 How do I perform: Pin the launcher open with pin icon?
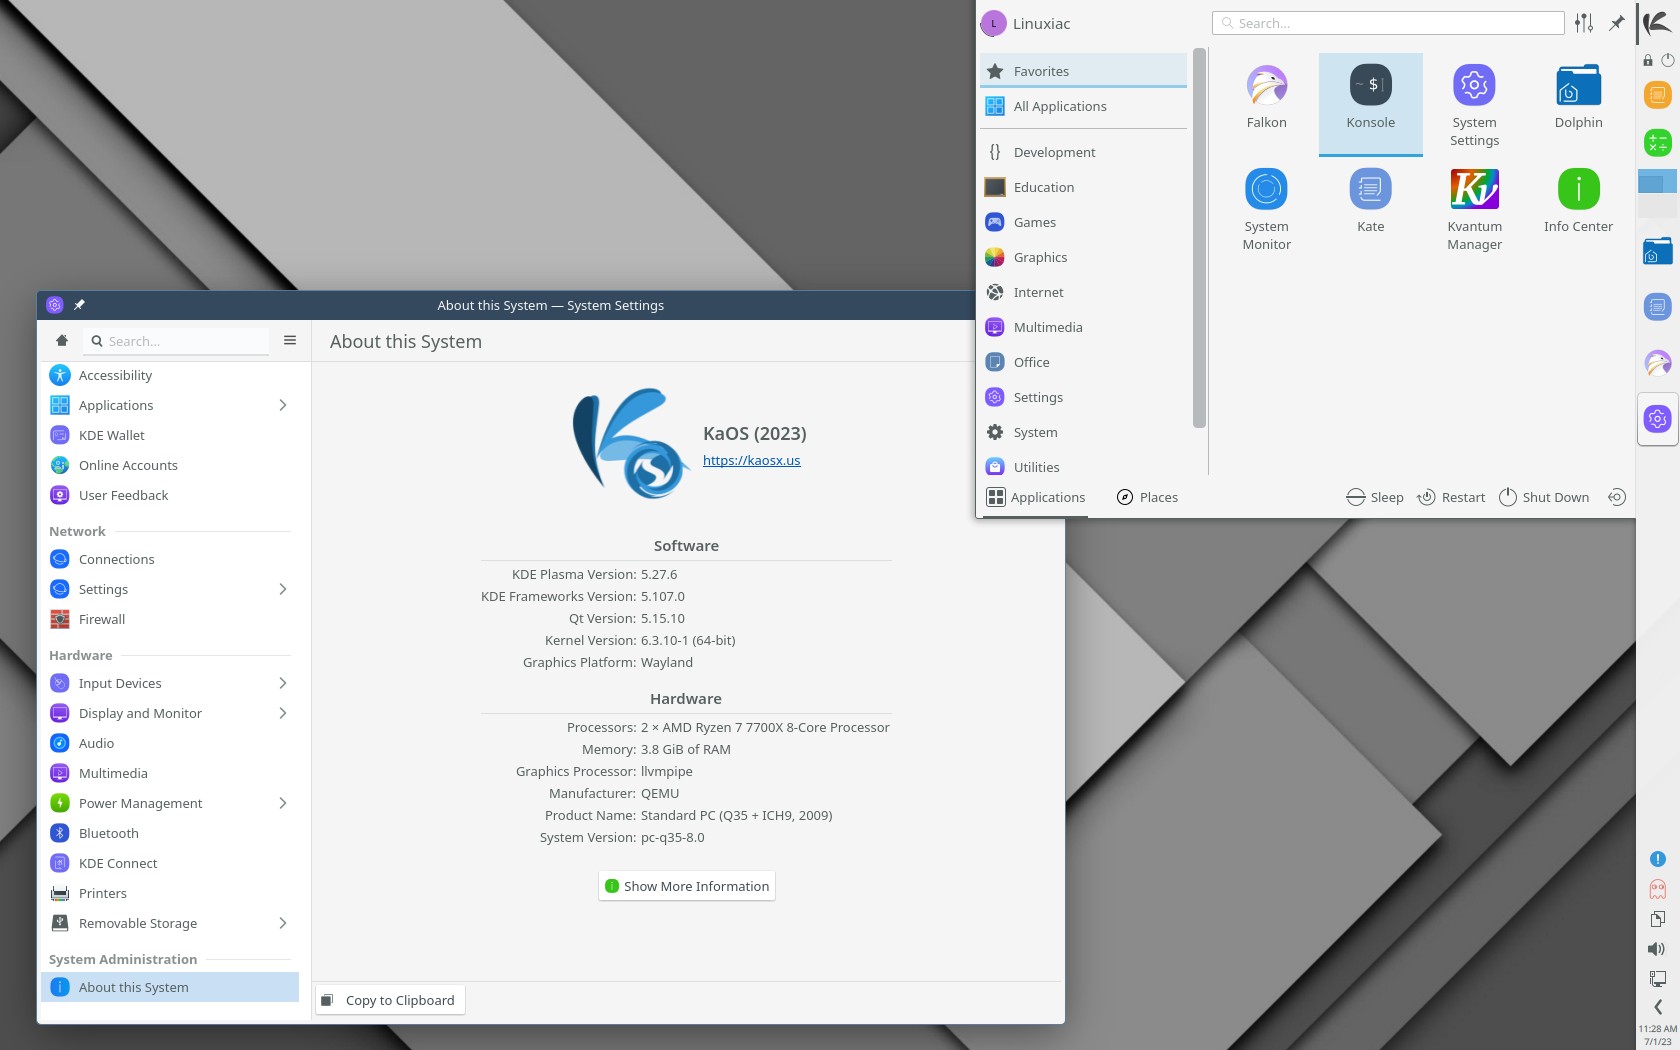pyautogui.click(x=1617, y=23)
